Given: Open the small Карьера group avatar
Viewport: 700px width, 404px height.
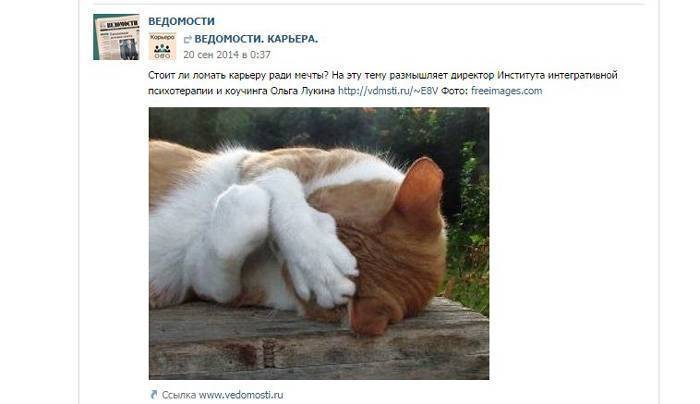Looking at the screenshot, I should tap(162, 46).
